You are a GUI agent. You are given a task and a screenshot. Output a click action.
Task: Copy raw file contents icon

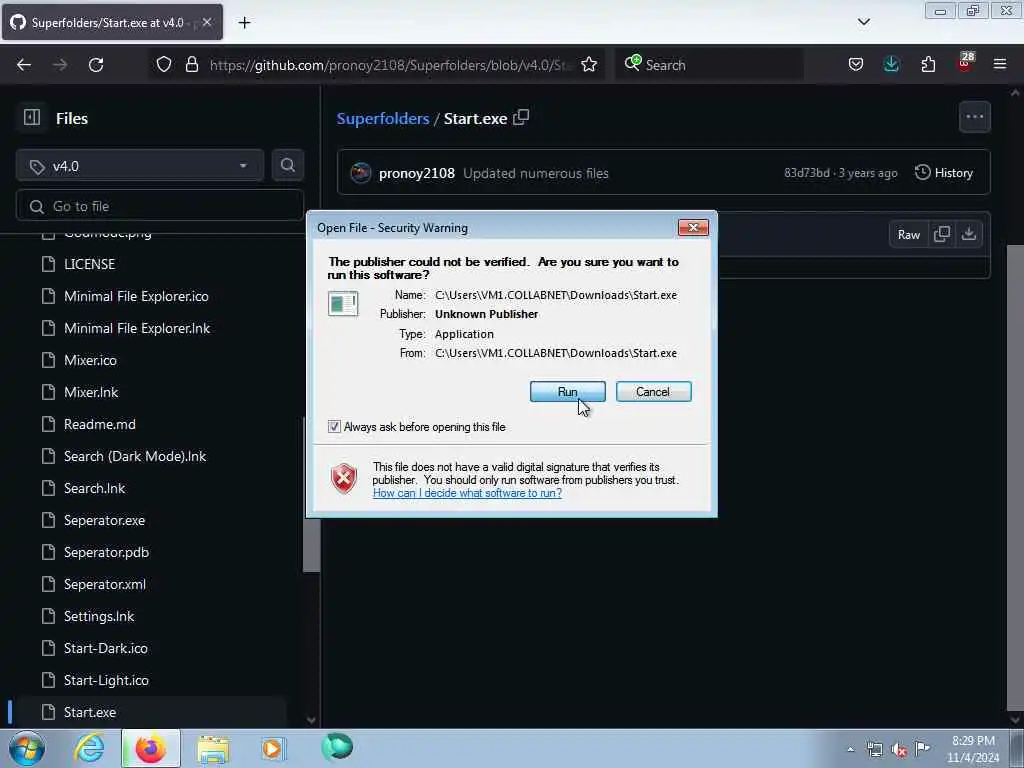pos(942,234)
